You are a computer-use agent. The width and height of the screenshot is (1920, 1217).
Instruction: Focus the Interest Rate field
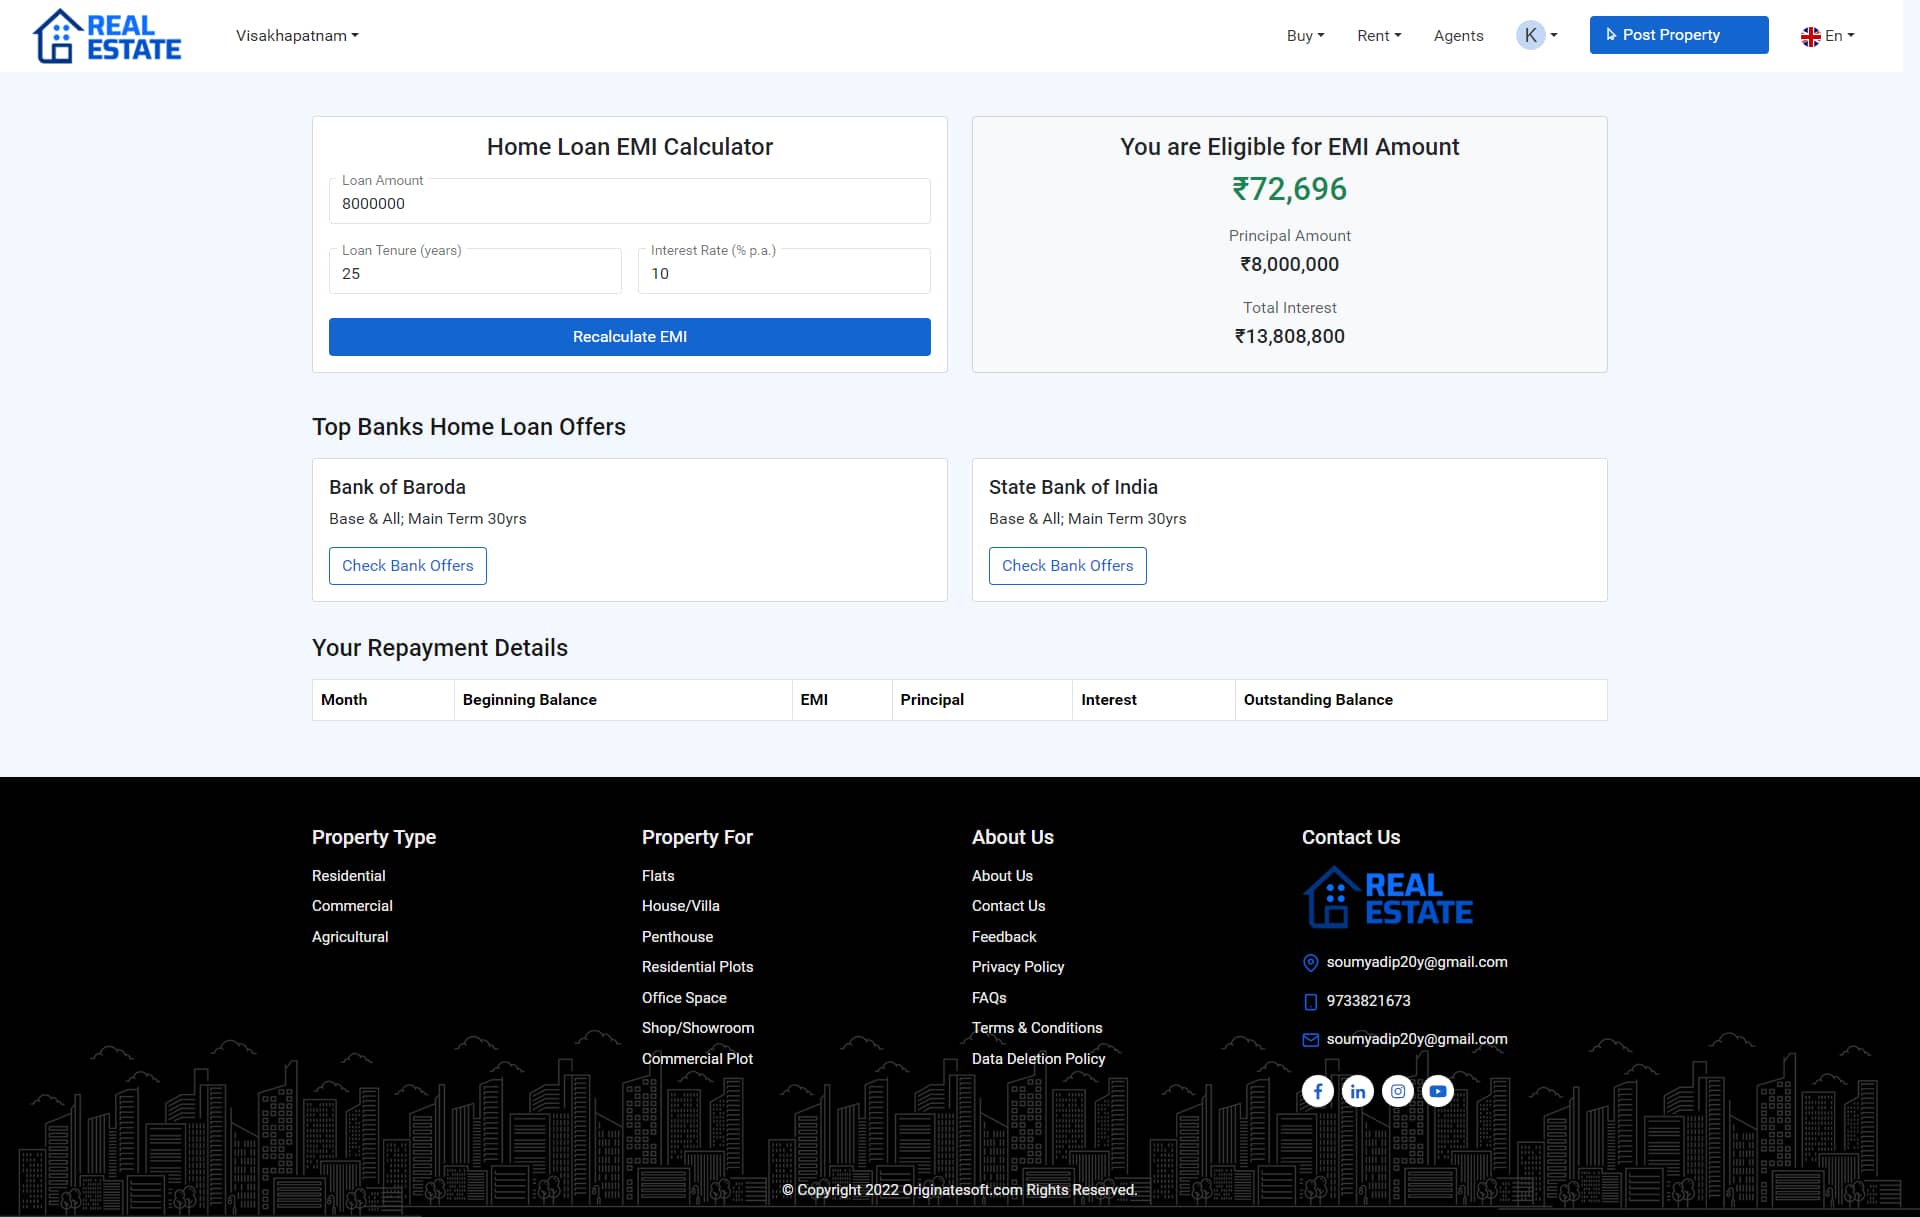click(784, 271)
